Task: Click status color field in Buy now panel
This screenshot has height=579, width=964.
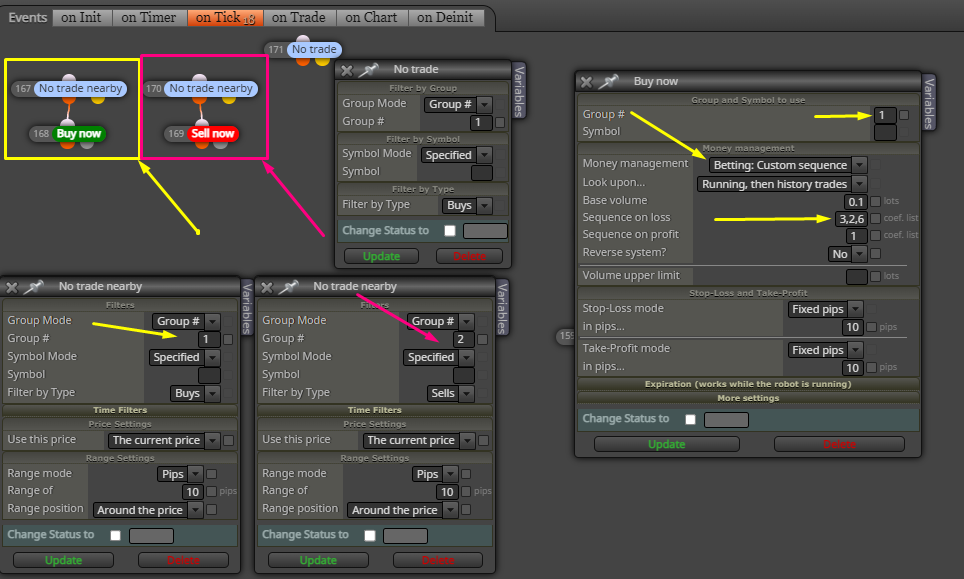Action: [x=726, y=420]
